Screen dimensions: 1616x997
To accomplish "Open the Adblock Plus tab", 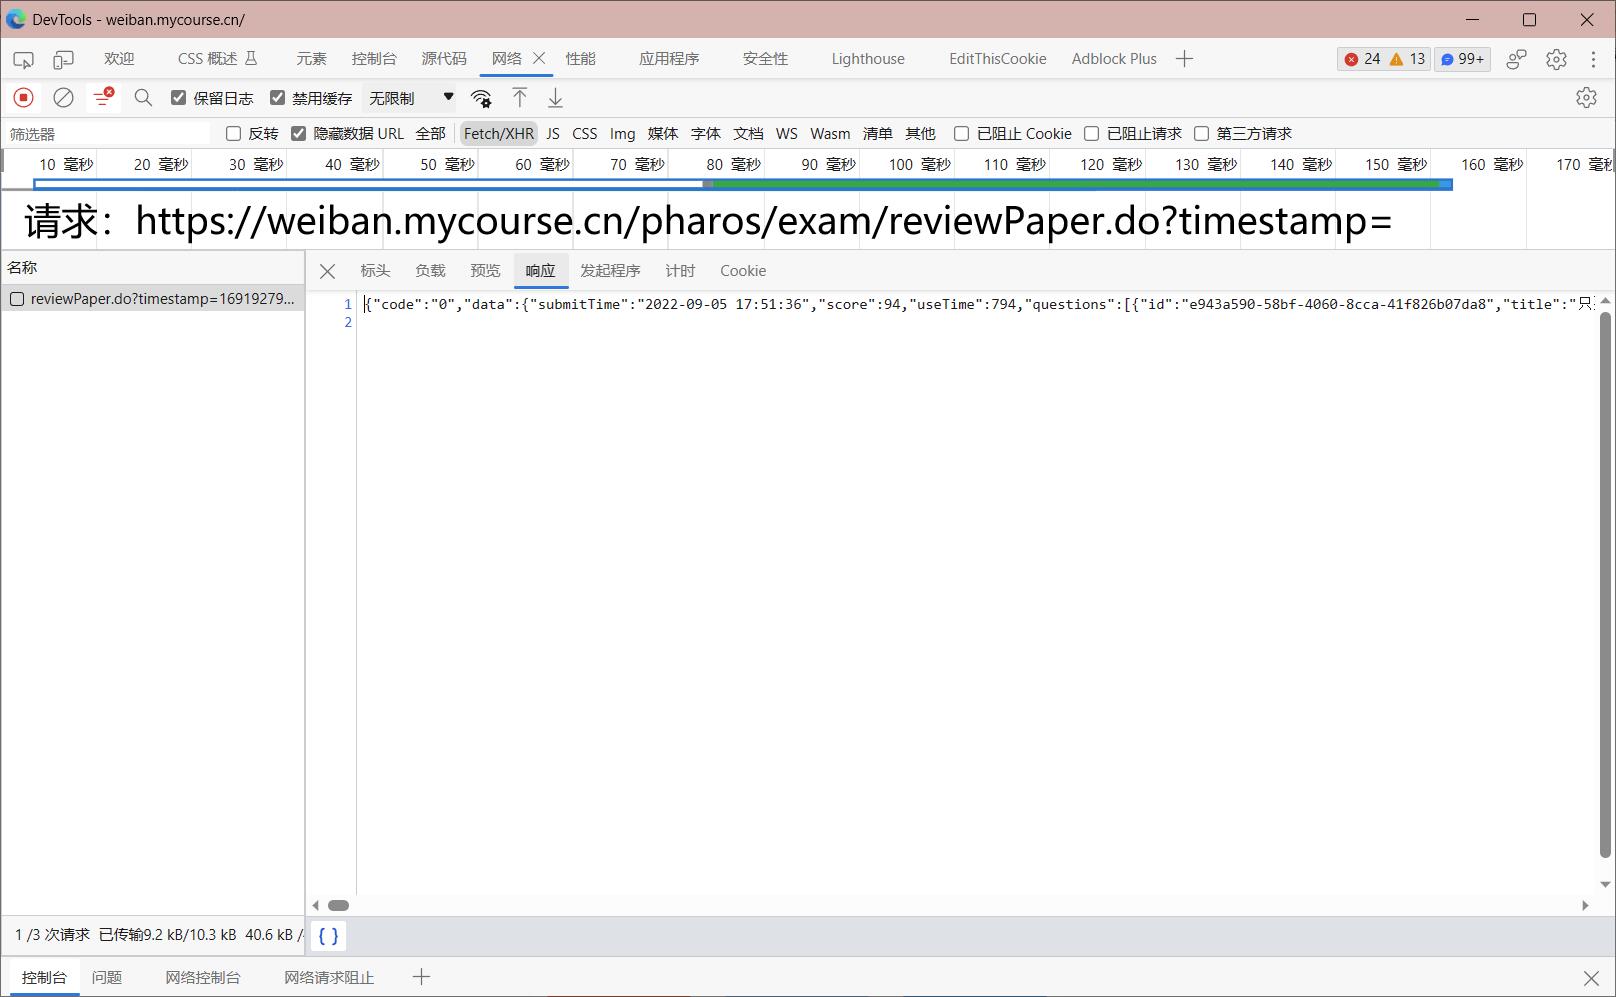I will 1114,59.
